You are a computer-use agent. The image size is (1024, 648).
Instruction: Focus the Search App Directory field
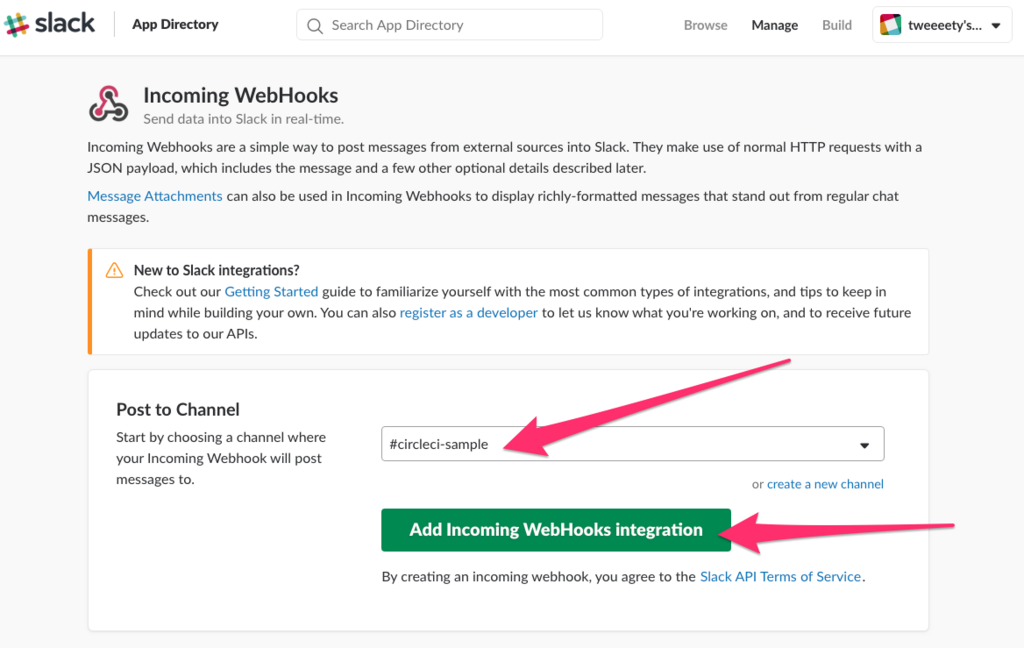[x=460, y=25]
